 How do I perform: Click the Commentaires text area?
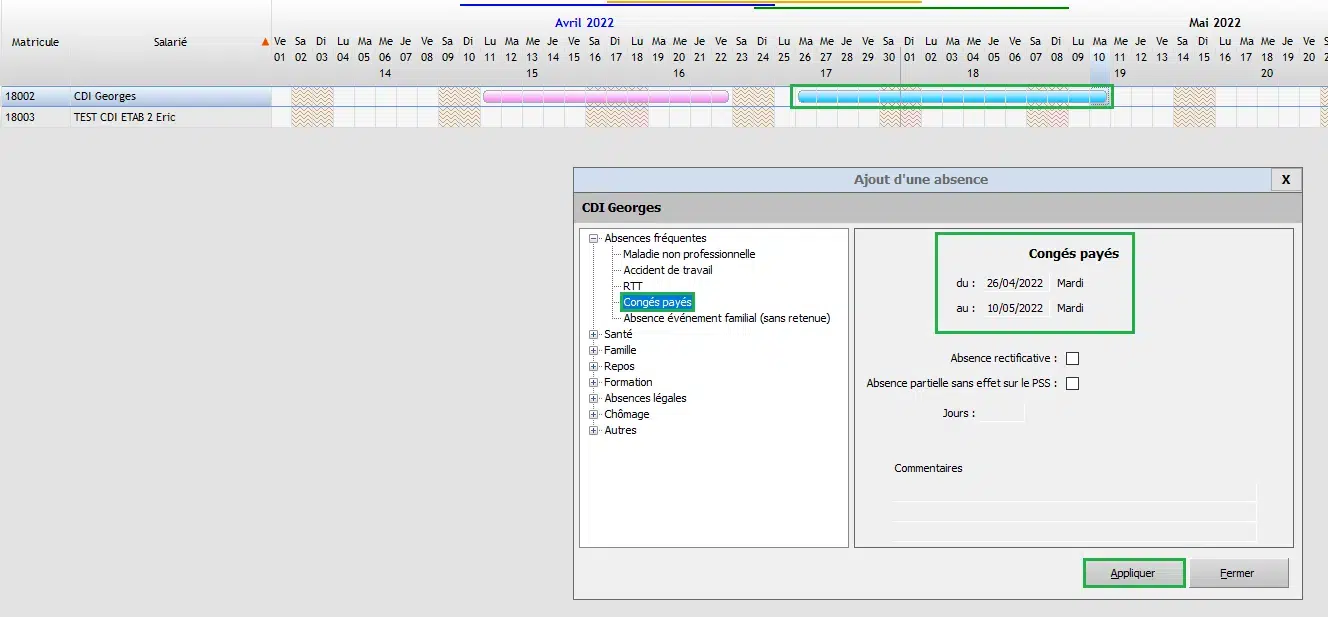click(1073, 512)
